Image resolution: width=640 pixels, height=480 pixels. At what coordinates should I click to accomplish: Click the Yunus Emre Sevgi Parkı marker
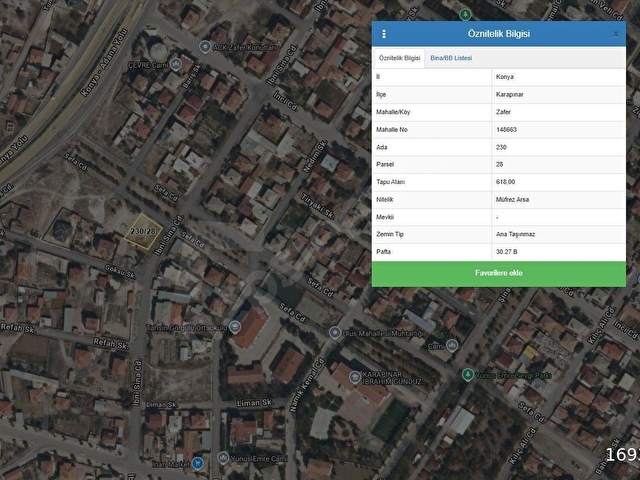(x=468, y=374)
